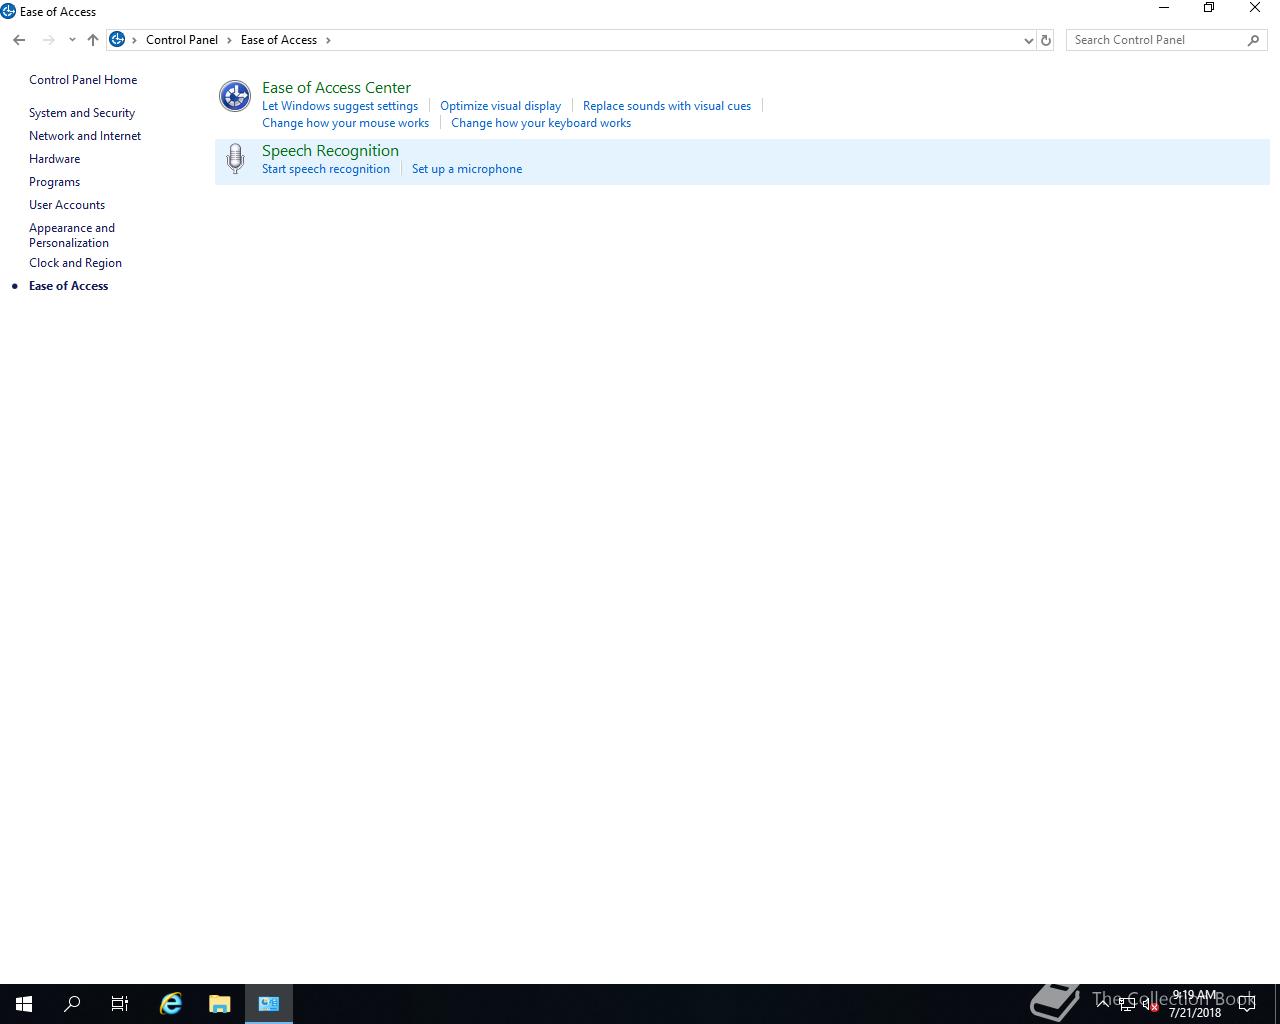1280x1024 pixels.
Task: Click the Control Panel icon in address bar
Action: coord(117,40)
